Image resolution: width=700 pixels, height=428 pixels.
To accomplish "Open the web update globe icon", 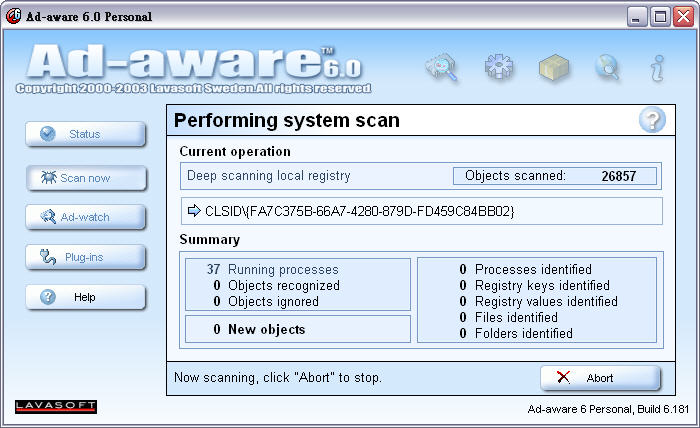I will coord(608,67).
